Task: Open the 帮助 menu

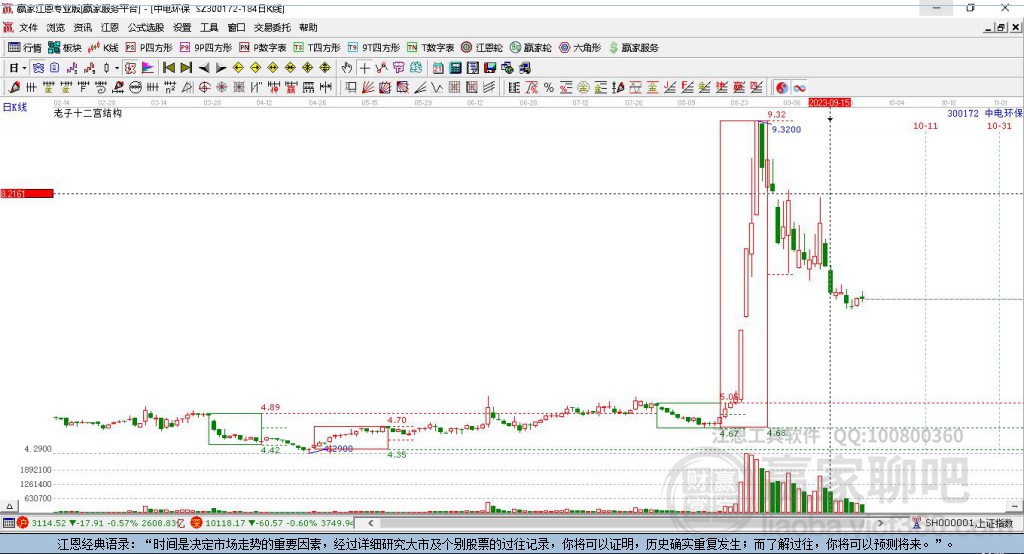Action: (x=308, y=27)
